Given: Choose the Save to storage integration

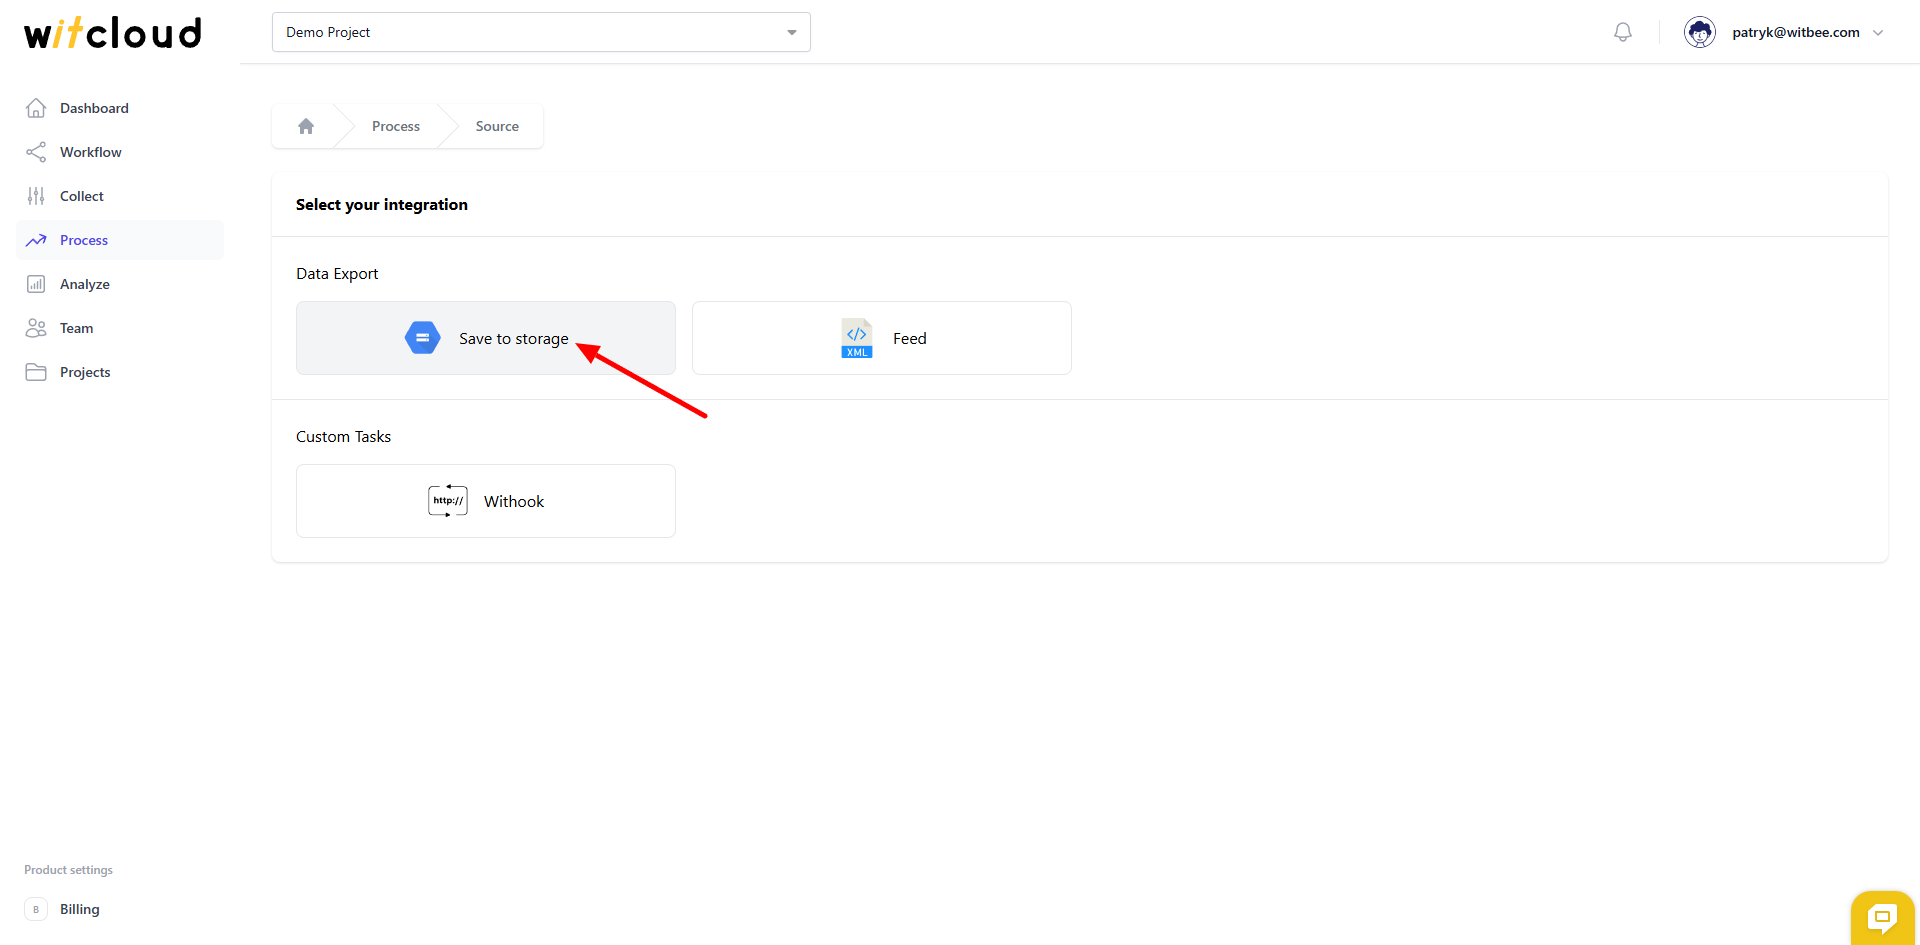Looking at the screenshot, I should tap(485, 338).
